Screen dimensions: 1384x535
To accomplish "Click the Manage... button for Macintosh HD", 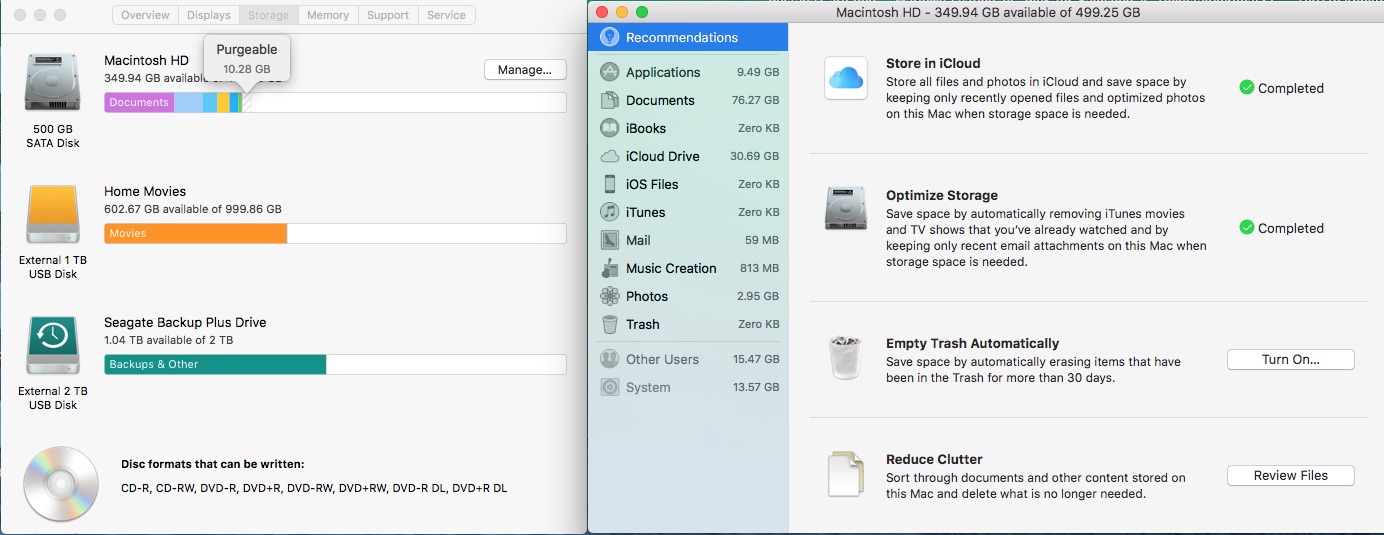I will point(525,70).
